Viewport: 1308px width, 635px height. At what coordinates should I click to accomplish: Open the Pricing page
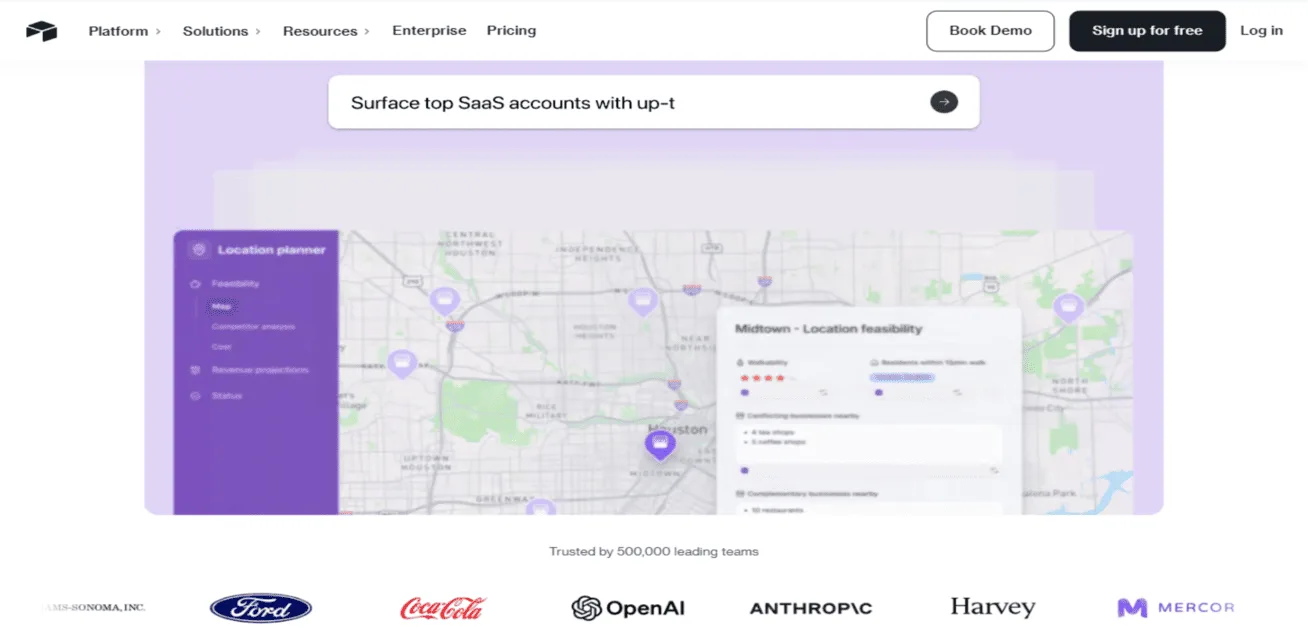coord(511,31)
